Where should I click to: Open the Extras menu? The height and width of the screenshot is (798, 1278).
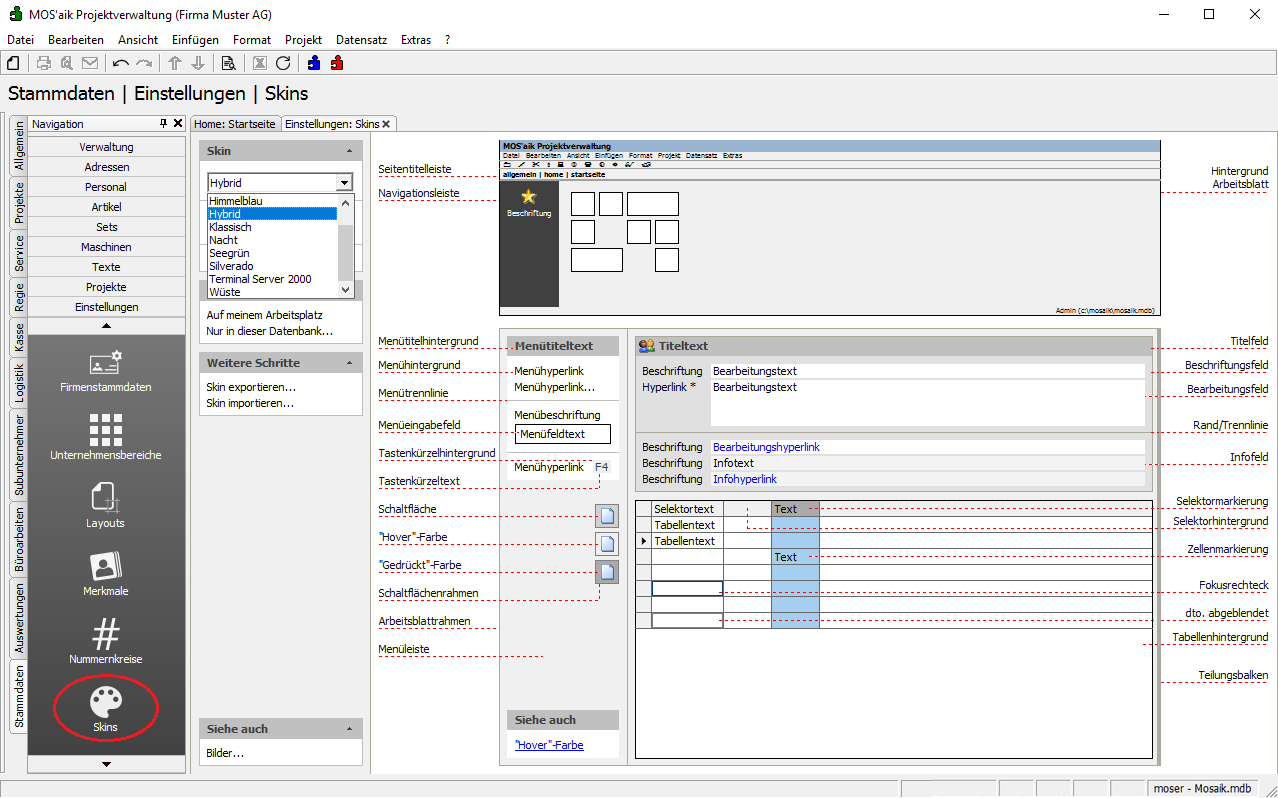(416, 40)
